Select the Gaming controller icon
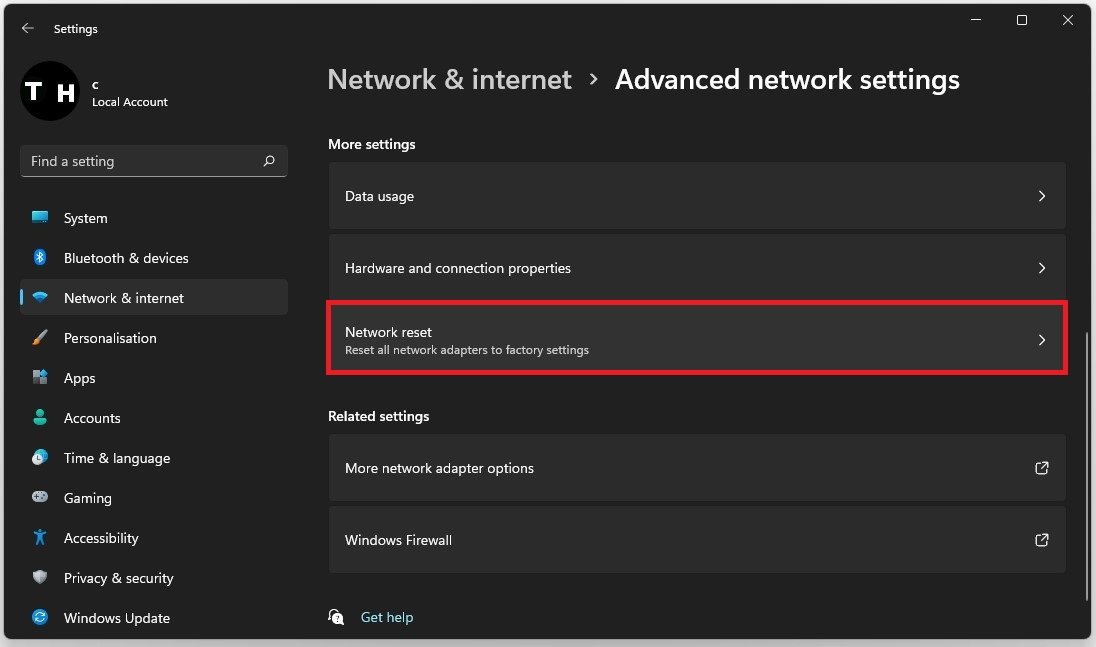The height and width of the screenshot is (647, 1096). pyautogui.click(x=40, y=498)
